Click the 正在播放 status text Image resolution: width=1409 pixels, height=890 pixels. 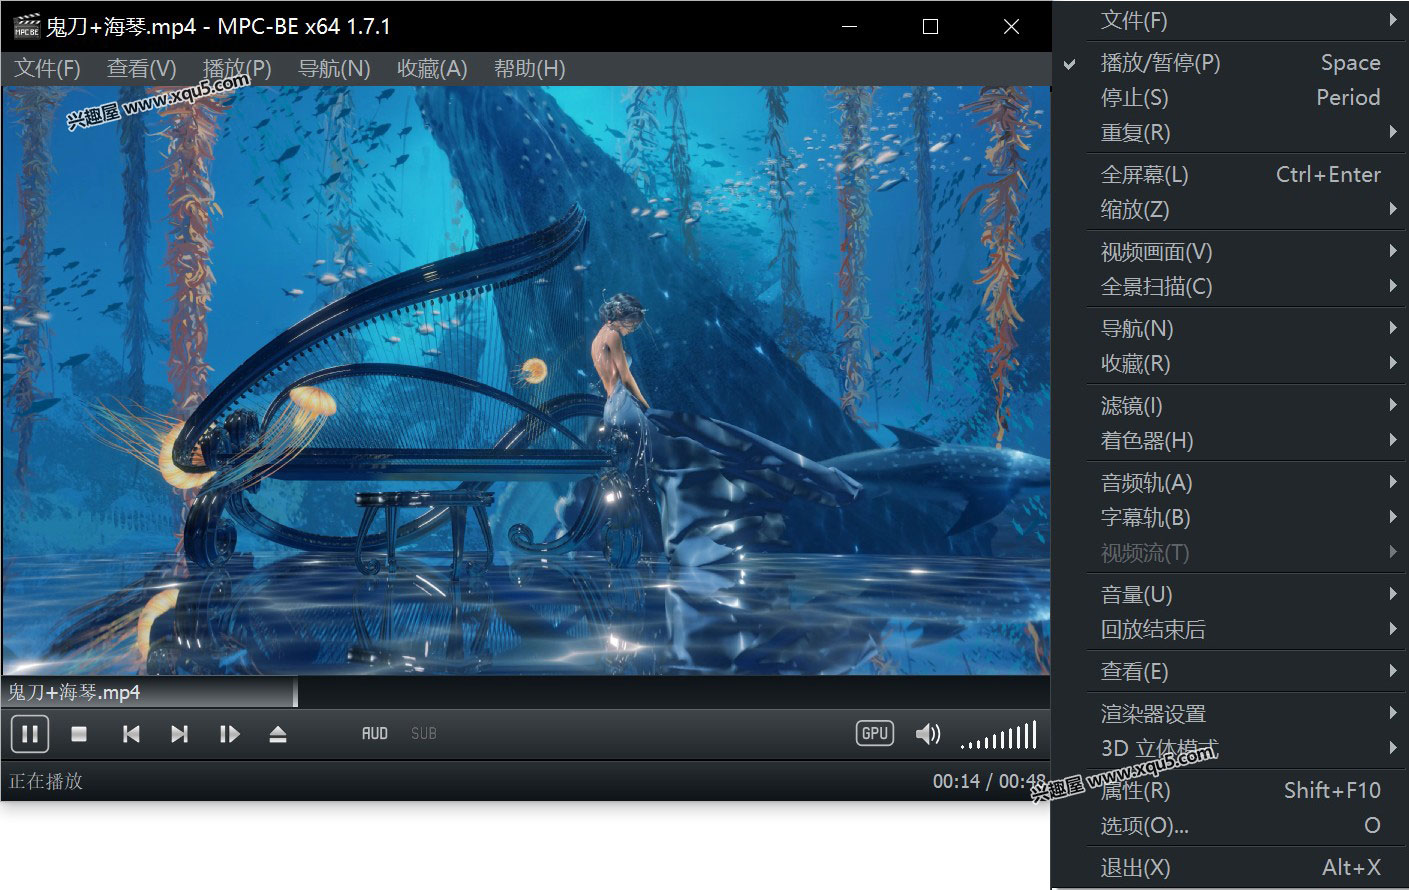46,781
